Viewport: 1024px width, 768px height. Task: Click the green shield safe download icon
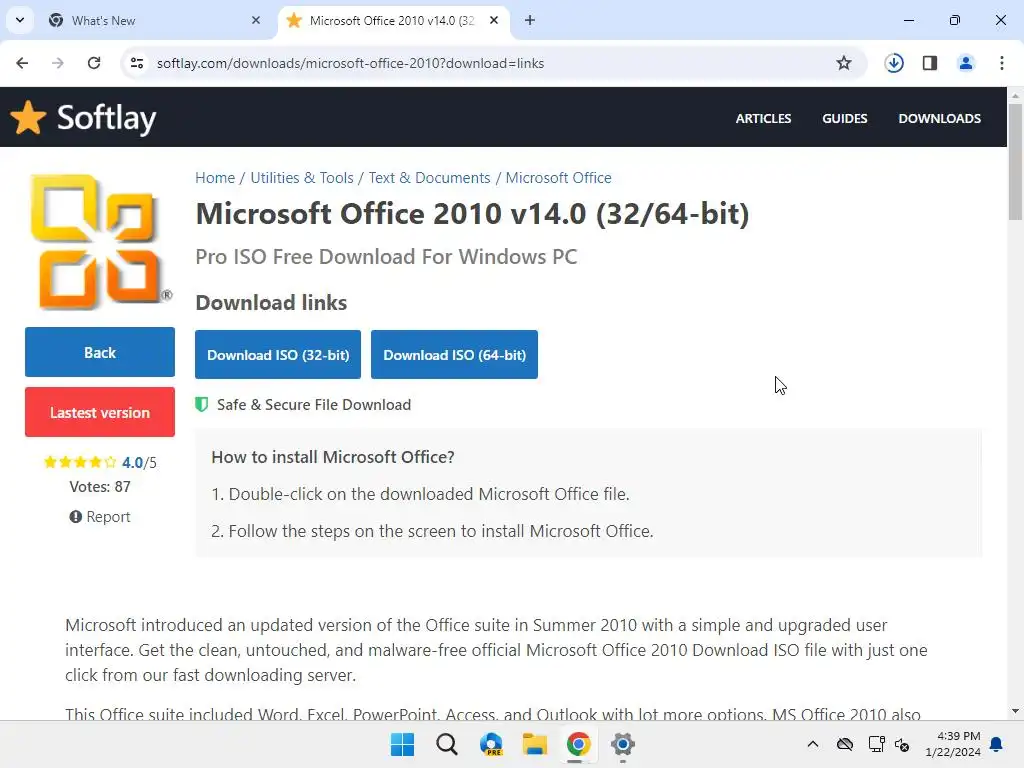tap(202, 405)
